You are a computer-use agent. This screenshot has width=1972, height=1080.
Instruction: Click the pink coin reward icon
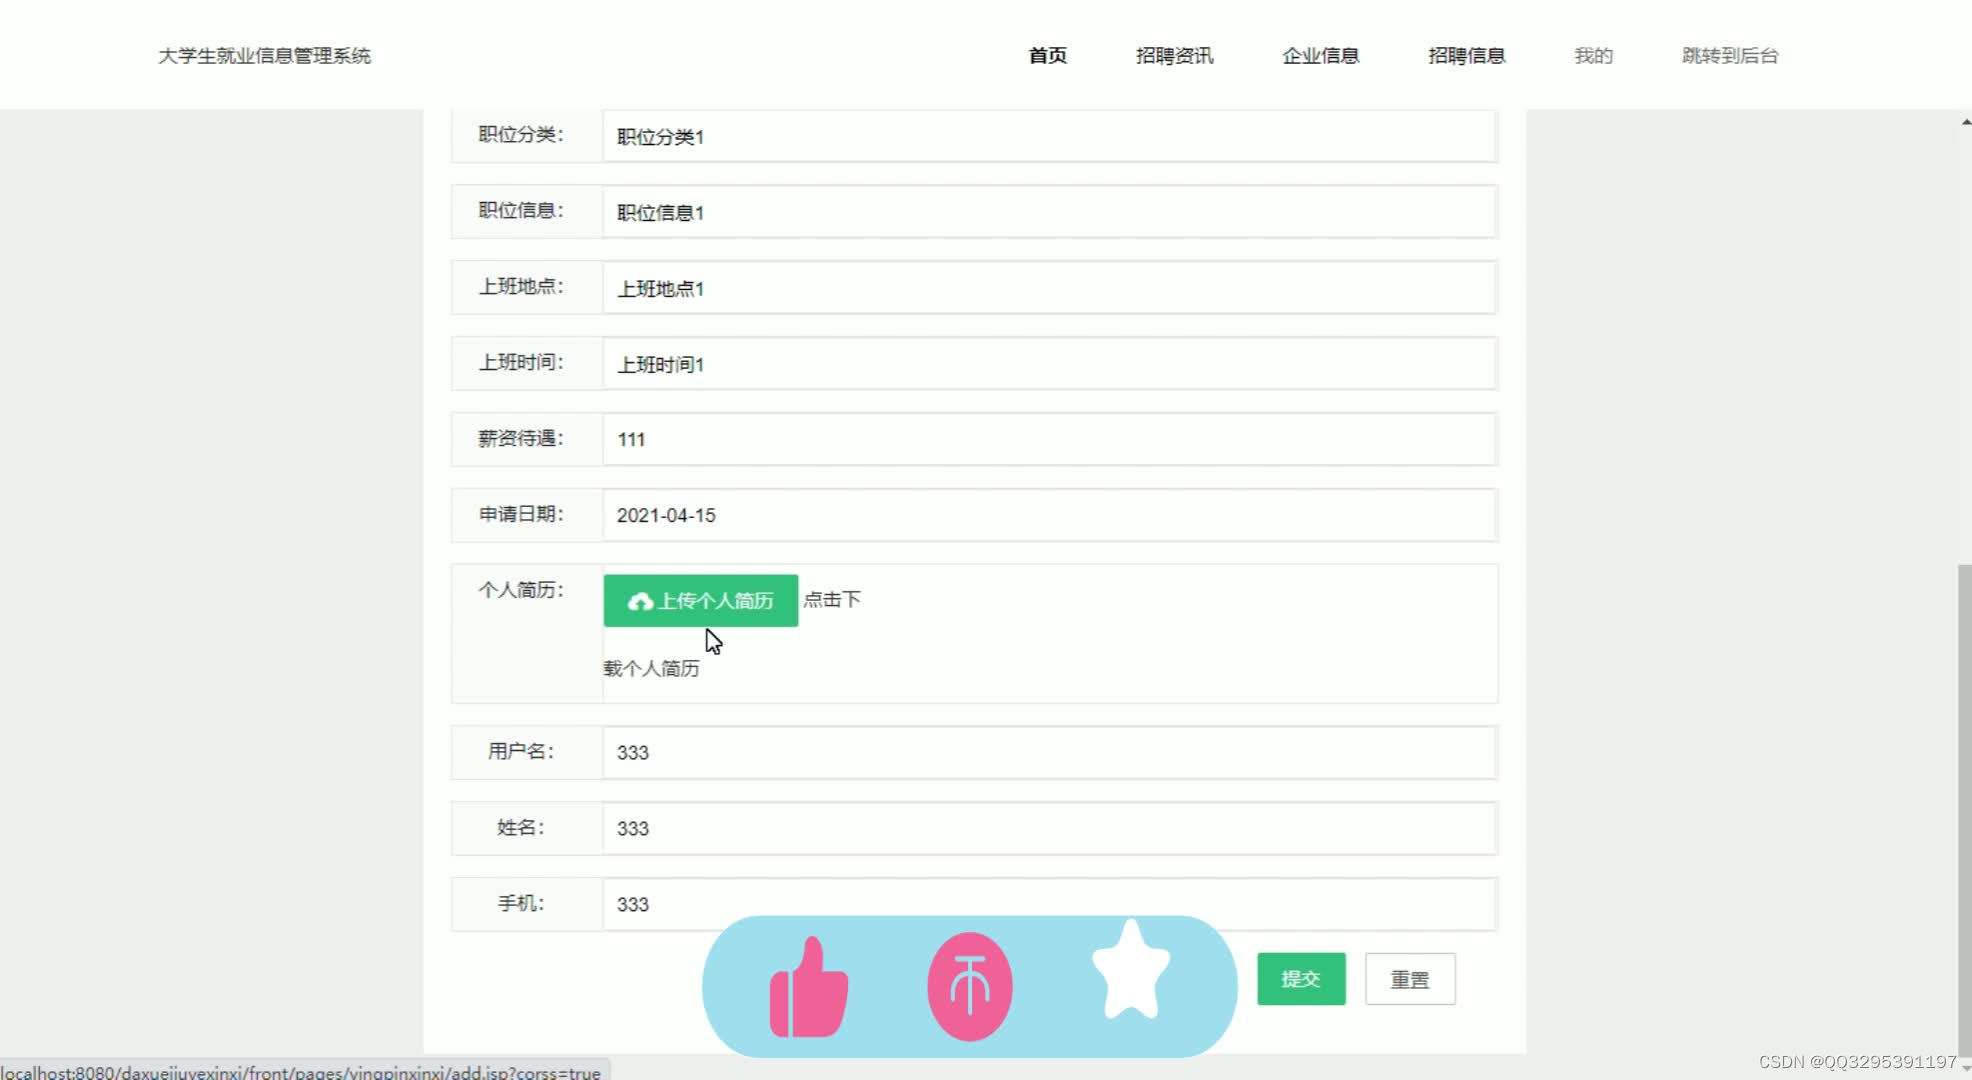pos(969,986)
